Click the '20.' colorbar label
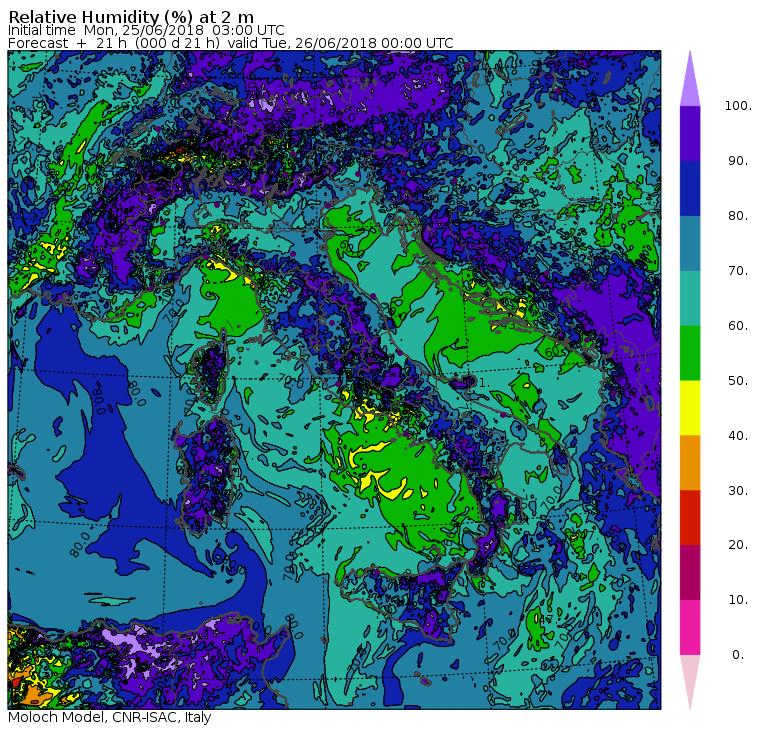 (x=738, y=545)
